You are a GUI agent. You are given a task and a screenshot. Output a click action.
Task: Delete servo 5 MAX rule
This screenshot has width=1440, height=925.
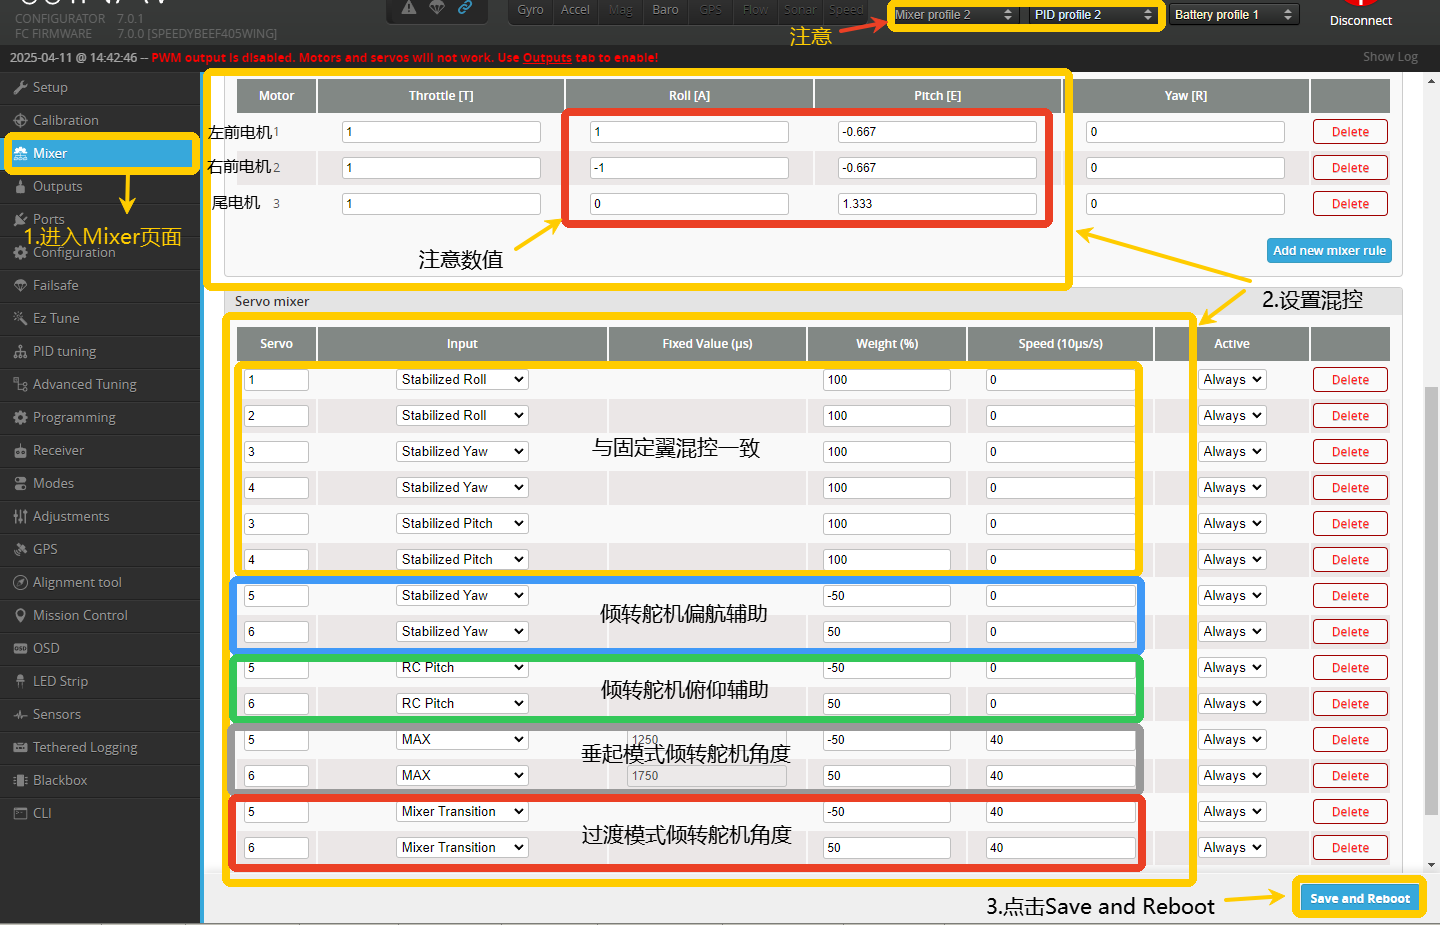(x=1350, y=740)
